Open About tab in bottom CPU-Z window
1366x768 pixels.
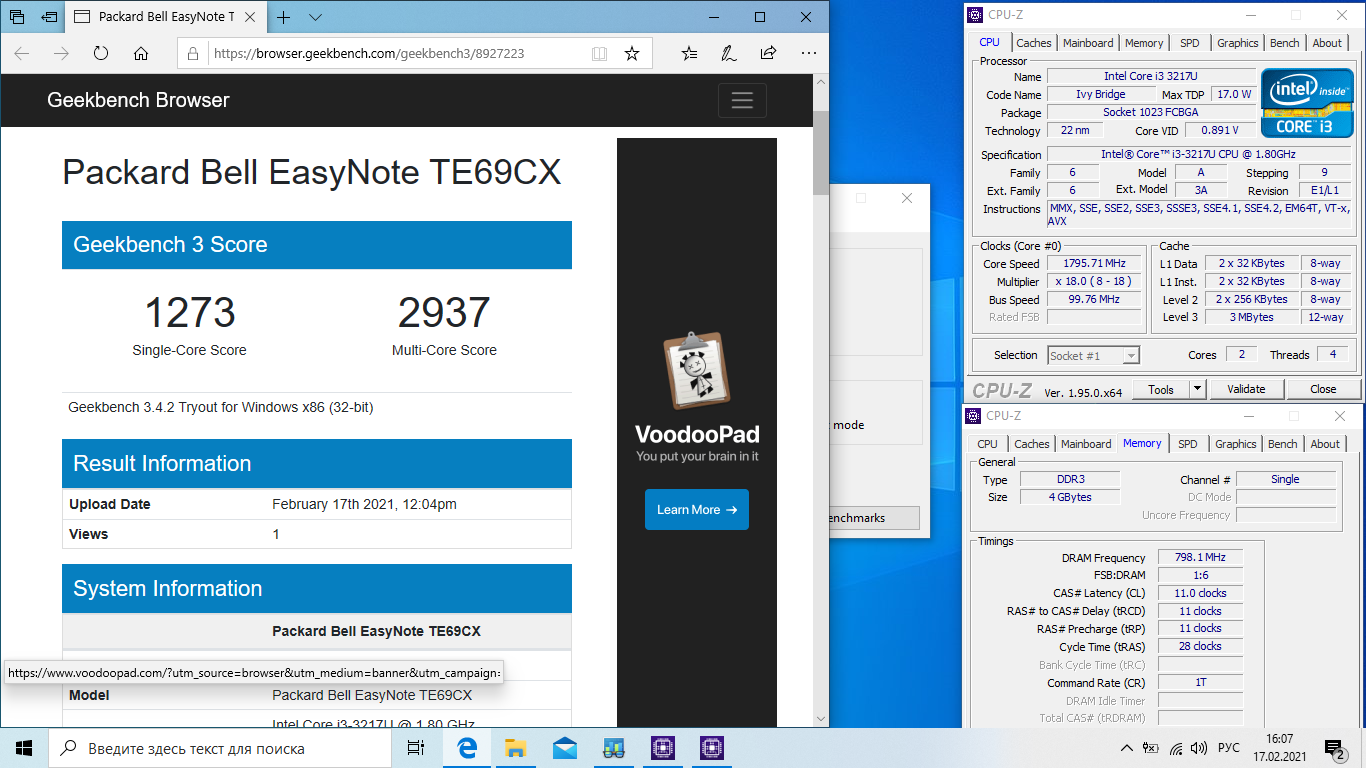(x=1325, y=444)
